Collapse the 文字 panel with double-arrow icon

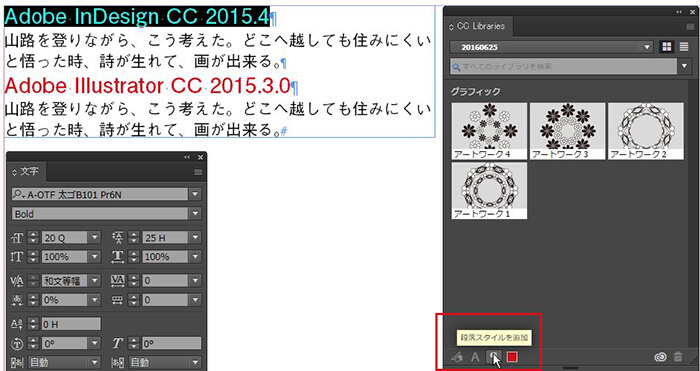pyautogui.click(x=187, y=157)
